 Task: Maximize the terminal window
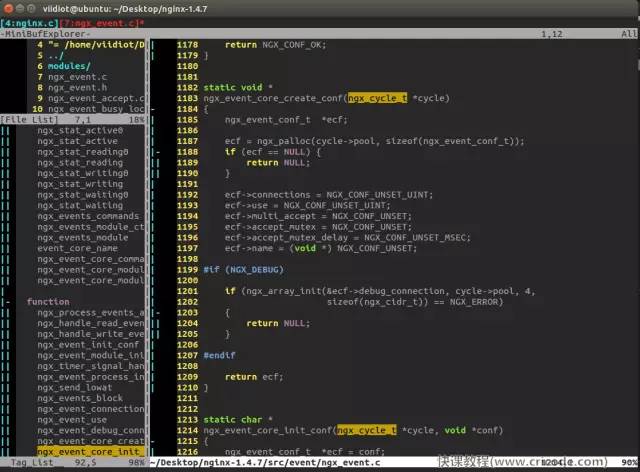pyautogui.click(x=31, y=9)
